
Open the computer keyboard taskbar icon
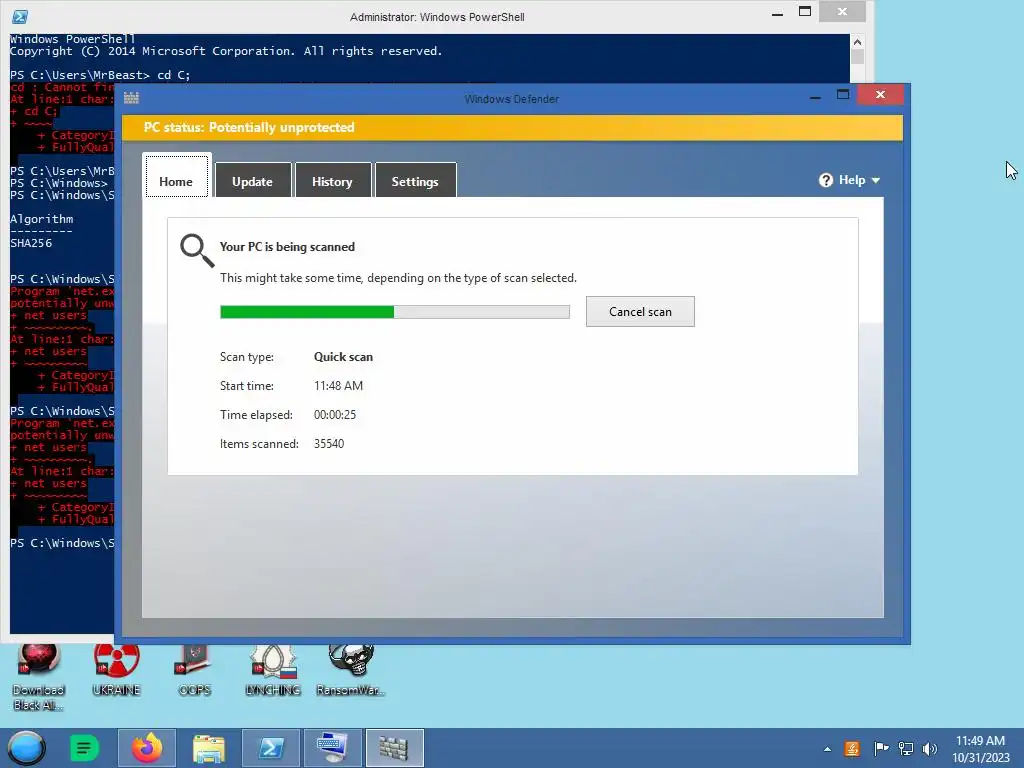(332, 748)
